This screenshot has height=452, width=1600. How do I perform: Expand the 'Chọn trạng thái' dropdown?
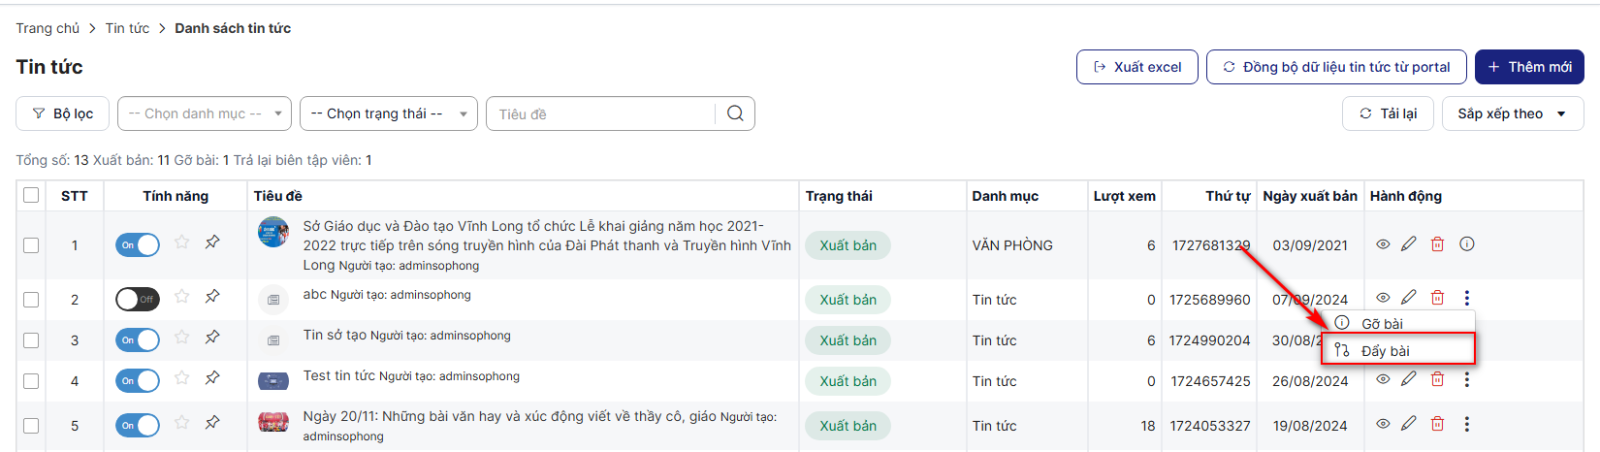[388, 114]
